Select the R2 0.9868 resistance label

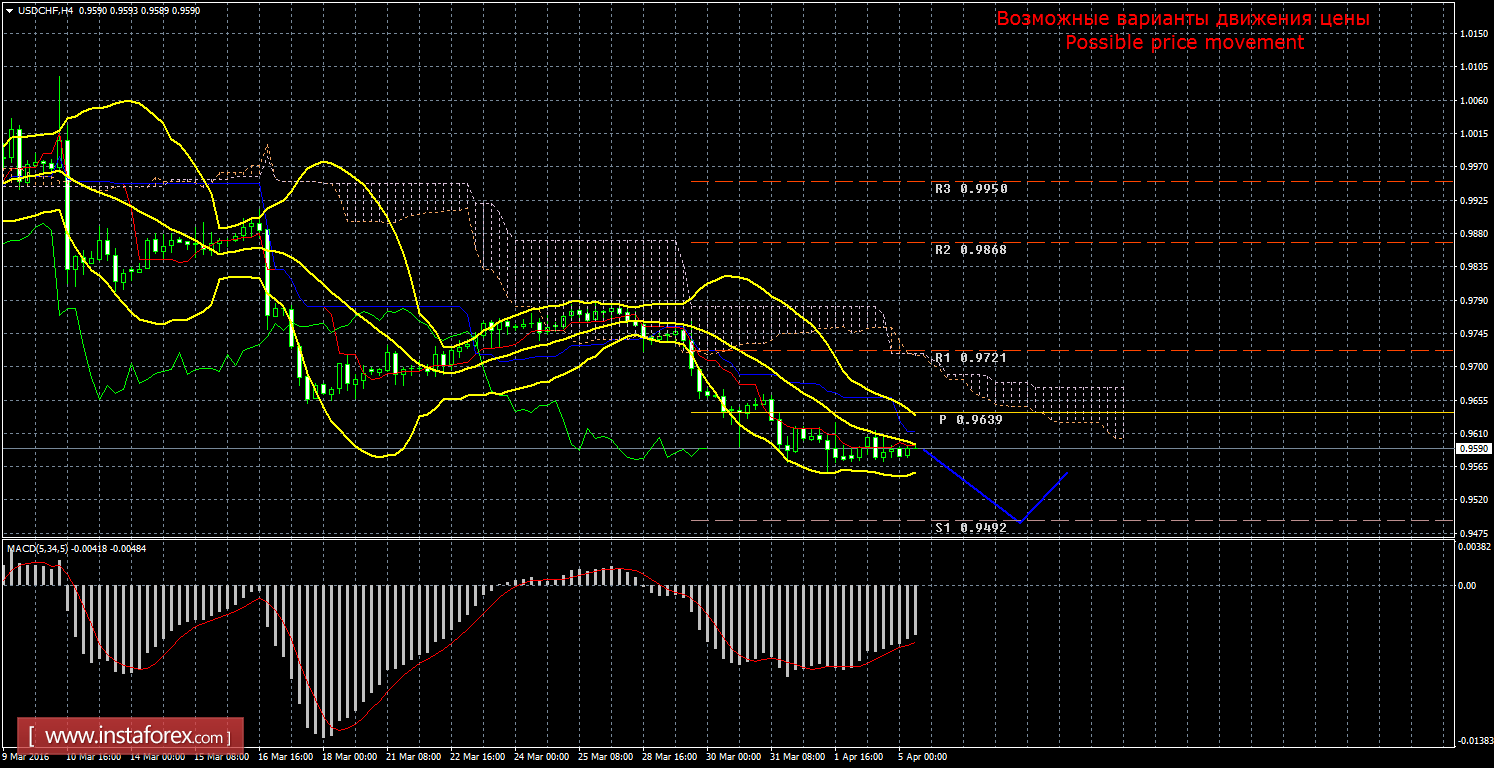click(x=970, y=249)
